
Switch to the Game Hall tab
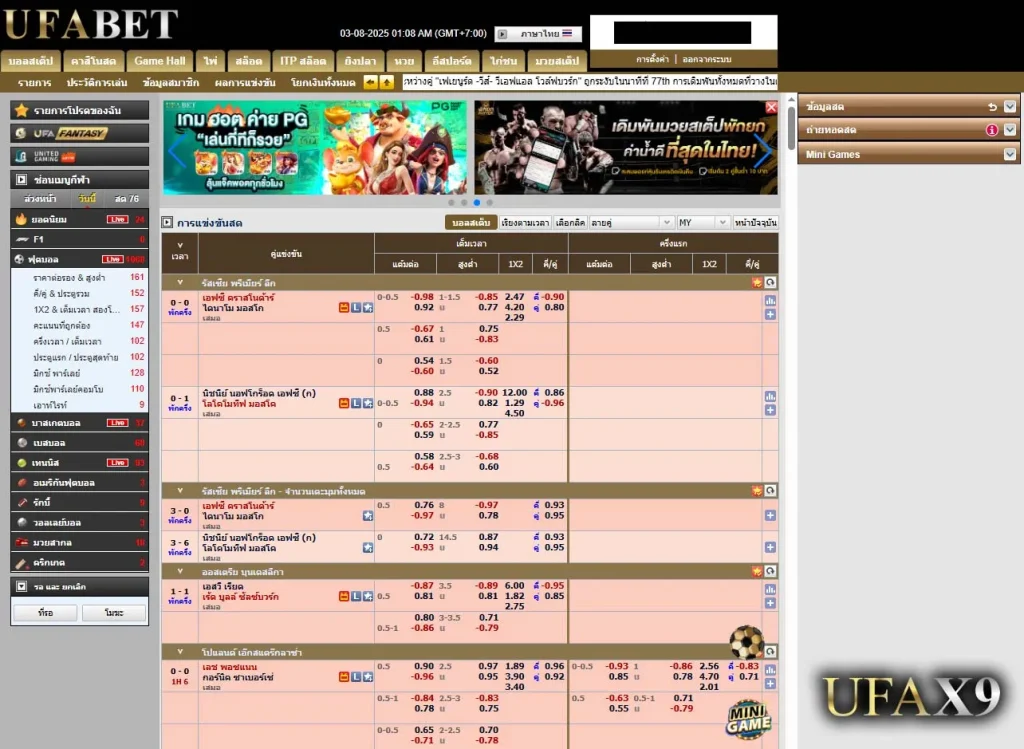pos(159,60)
